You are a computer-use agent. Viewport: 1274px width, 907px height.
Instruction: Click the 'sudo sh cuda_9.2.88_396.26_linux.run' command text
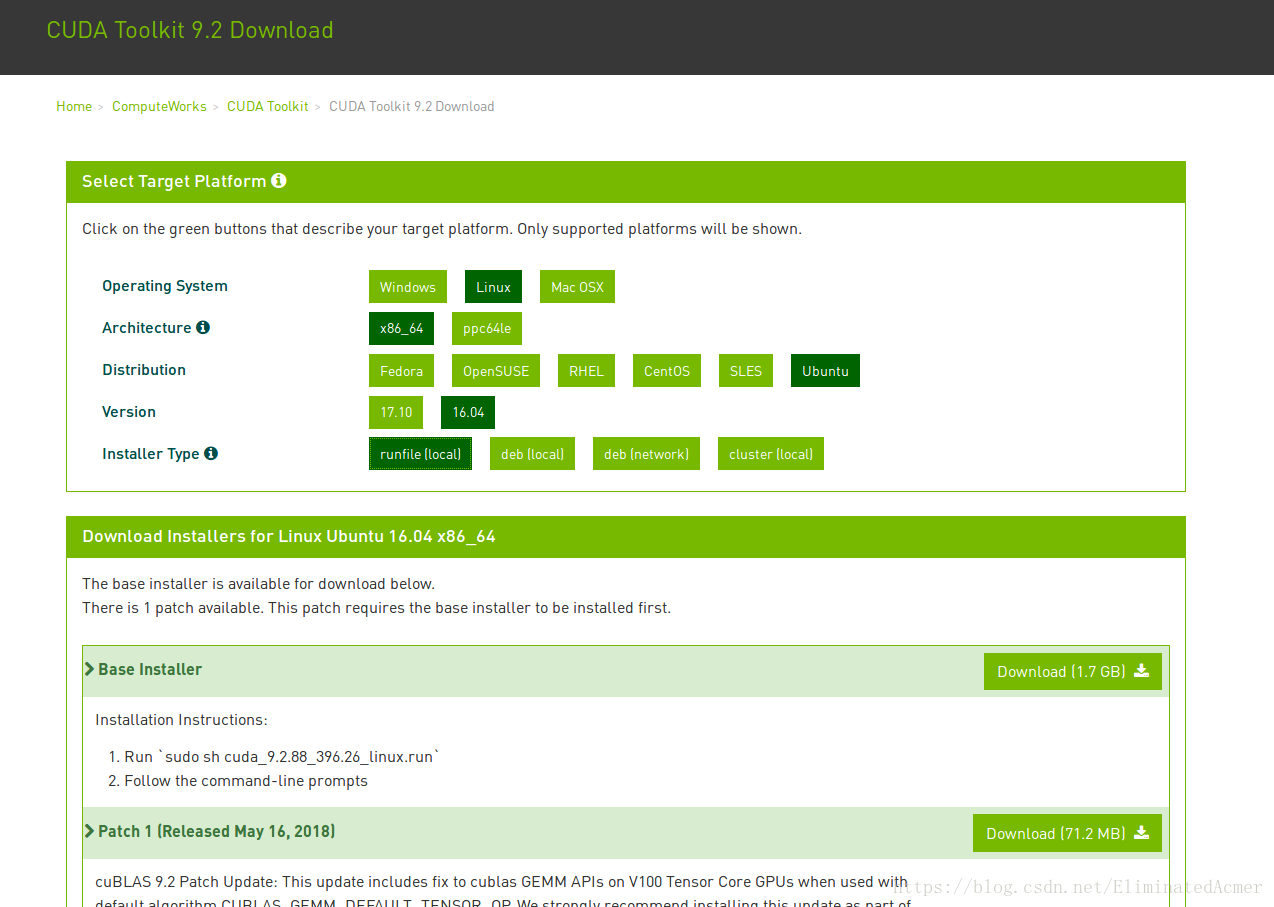click(x=298, y=757)
